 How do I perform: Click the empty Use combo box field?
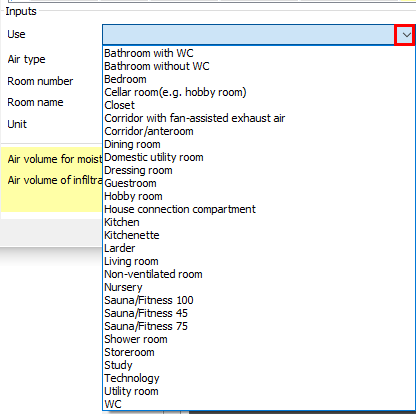pyautogui.click(x=249, y=35)
